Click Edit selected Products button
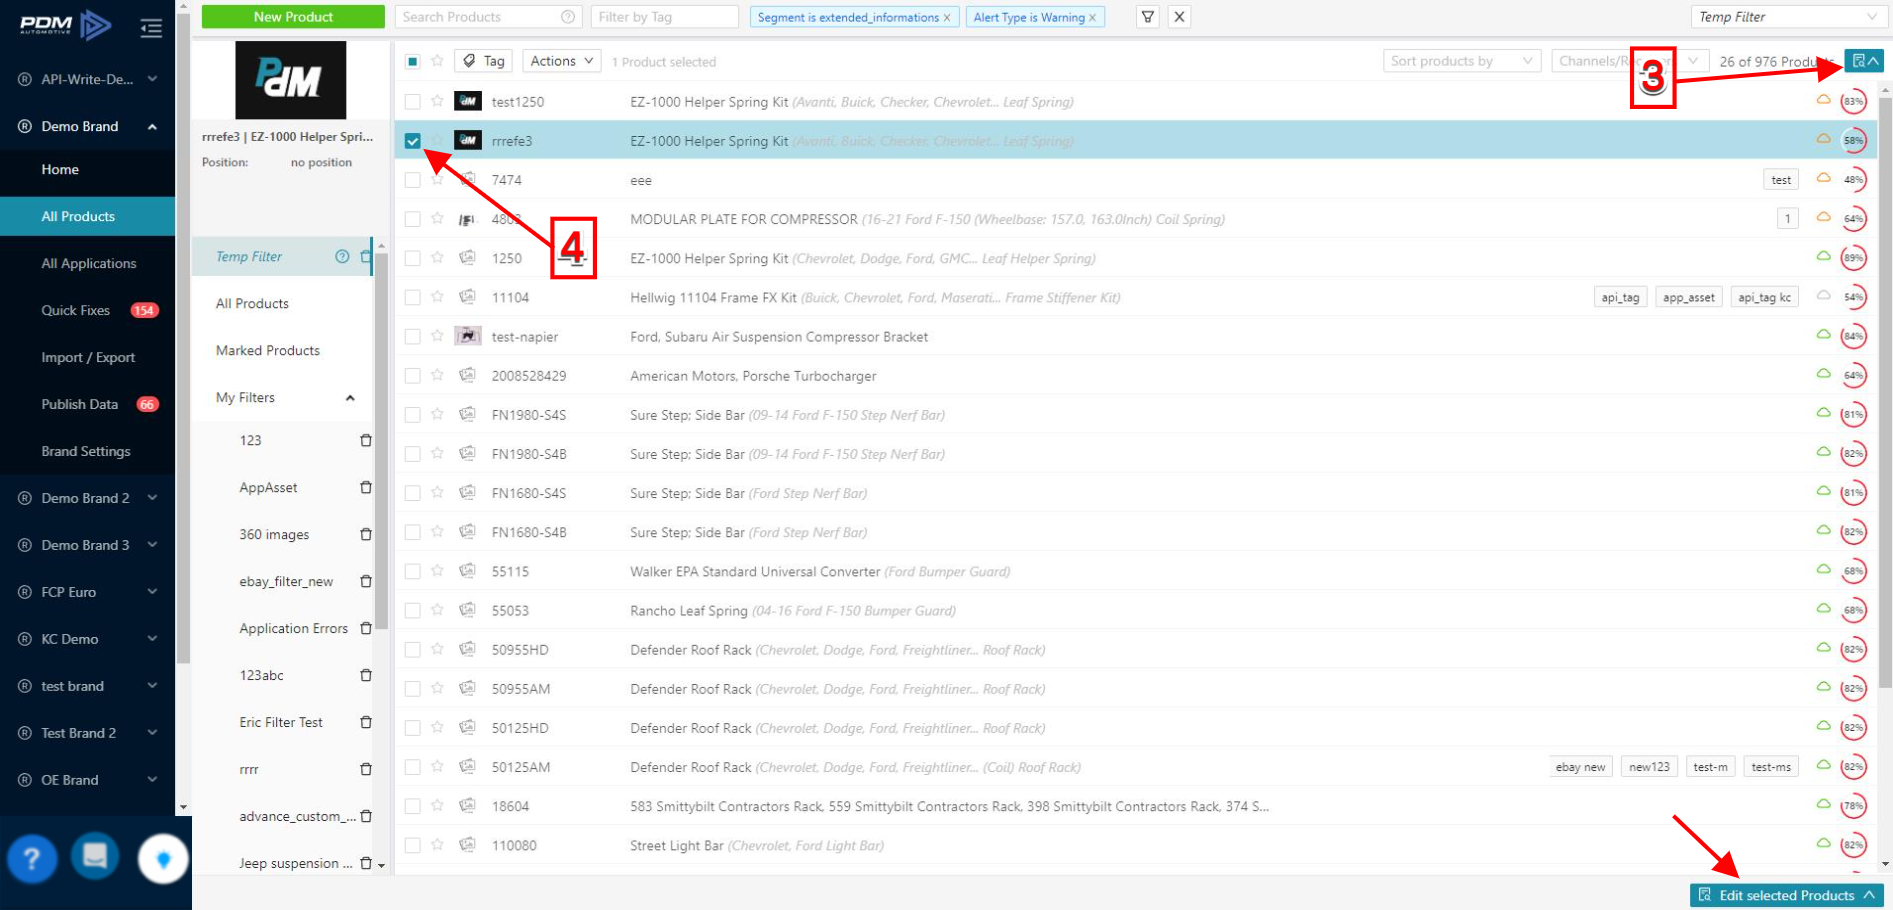Screen dimensions: 1893x910 click(1786, 895)
